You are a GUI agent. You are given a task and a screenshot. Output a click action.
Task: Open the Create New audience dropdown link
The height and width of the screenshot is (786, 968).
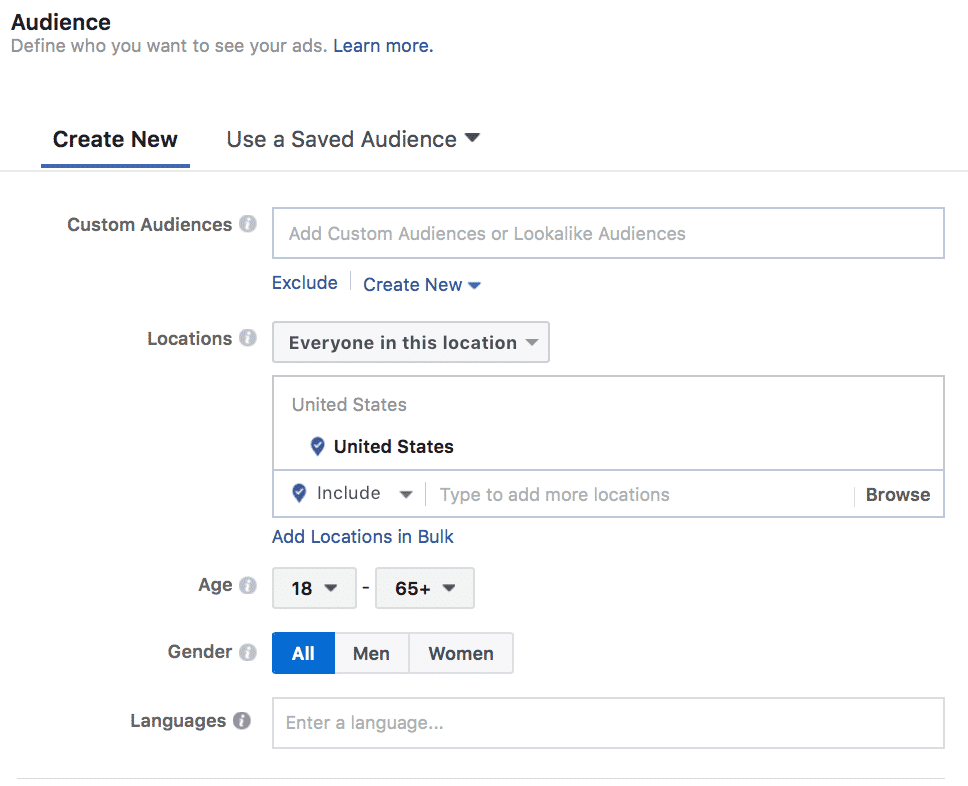422,285
